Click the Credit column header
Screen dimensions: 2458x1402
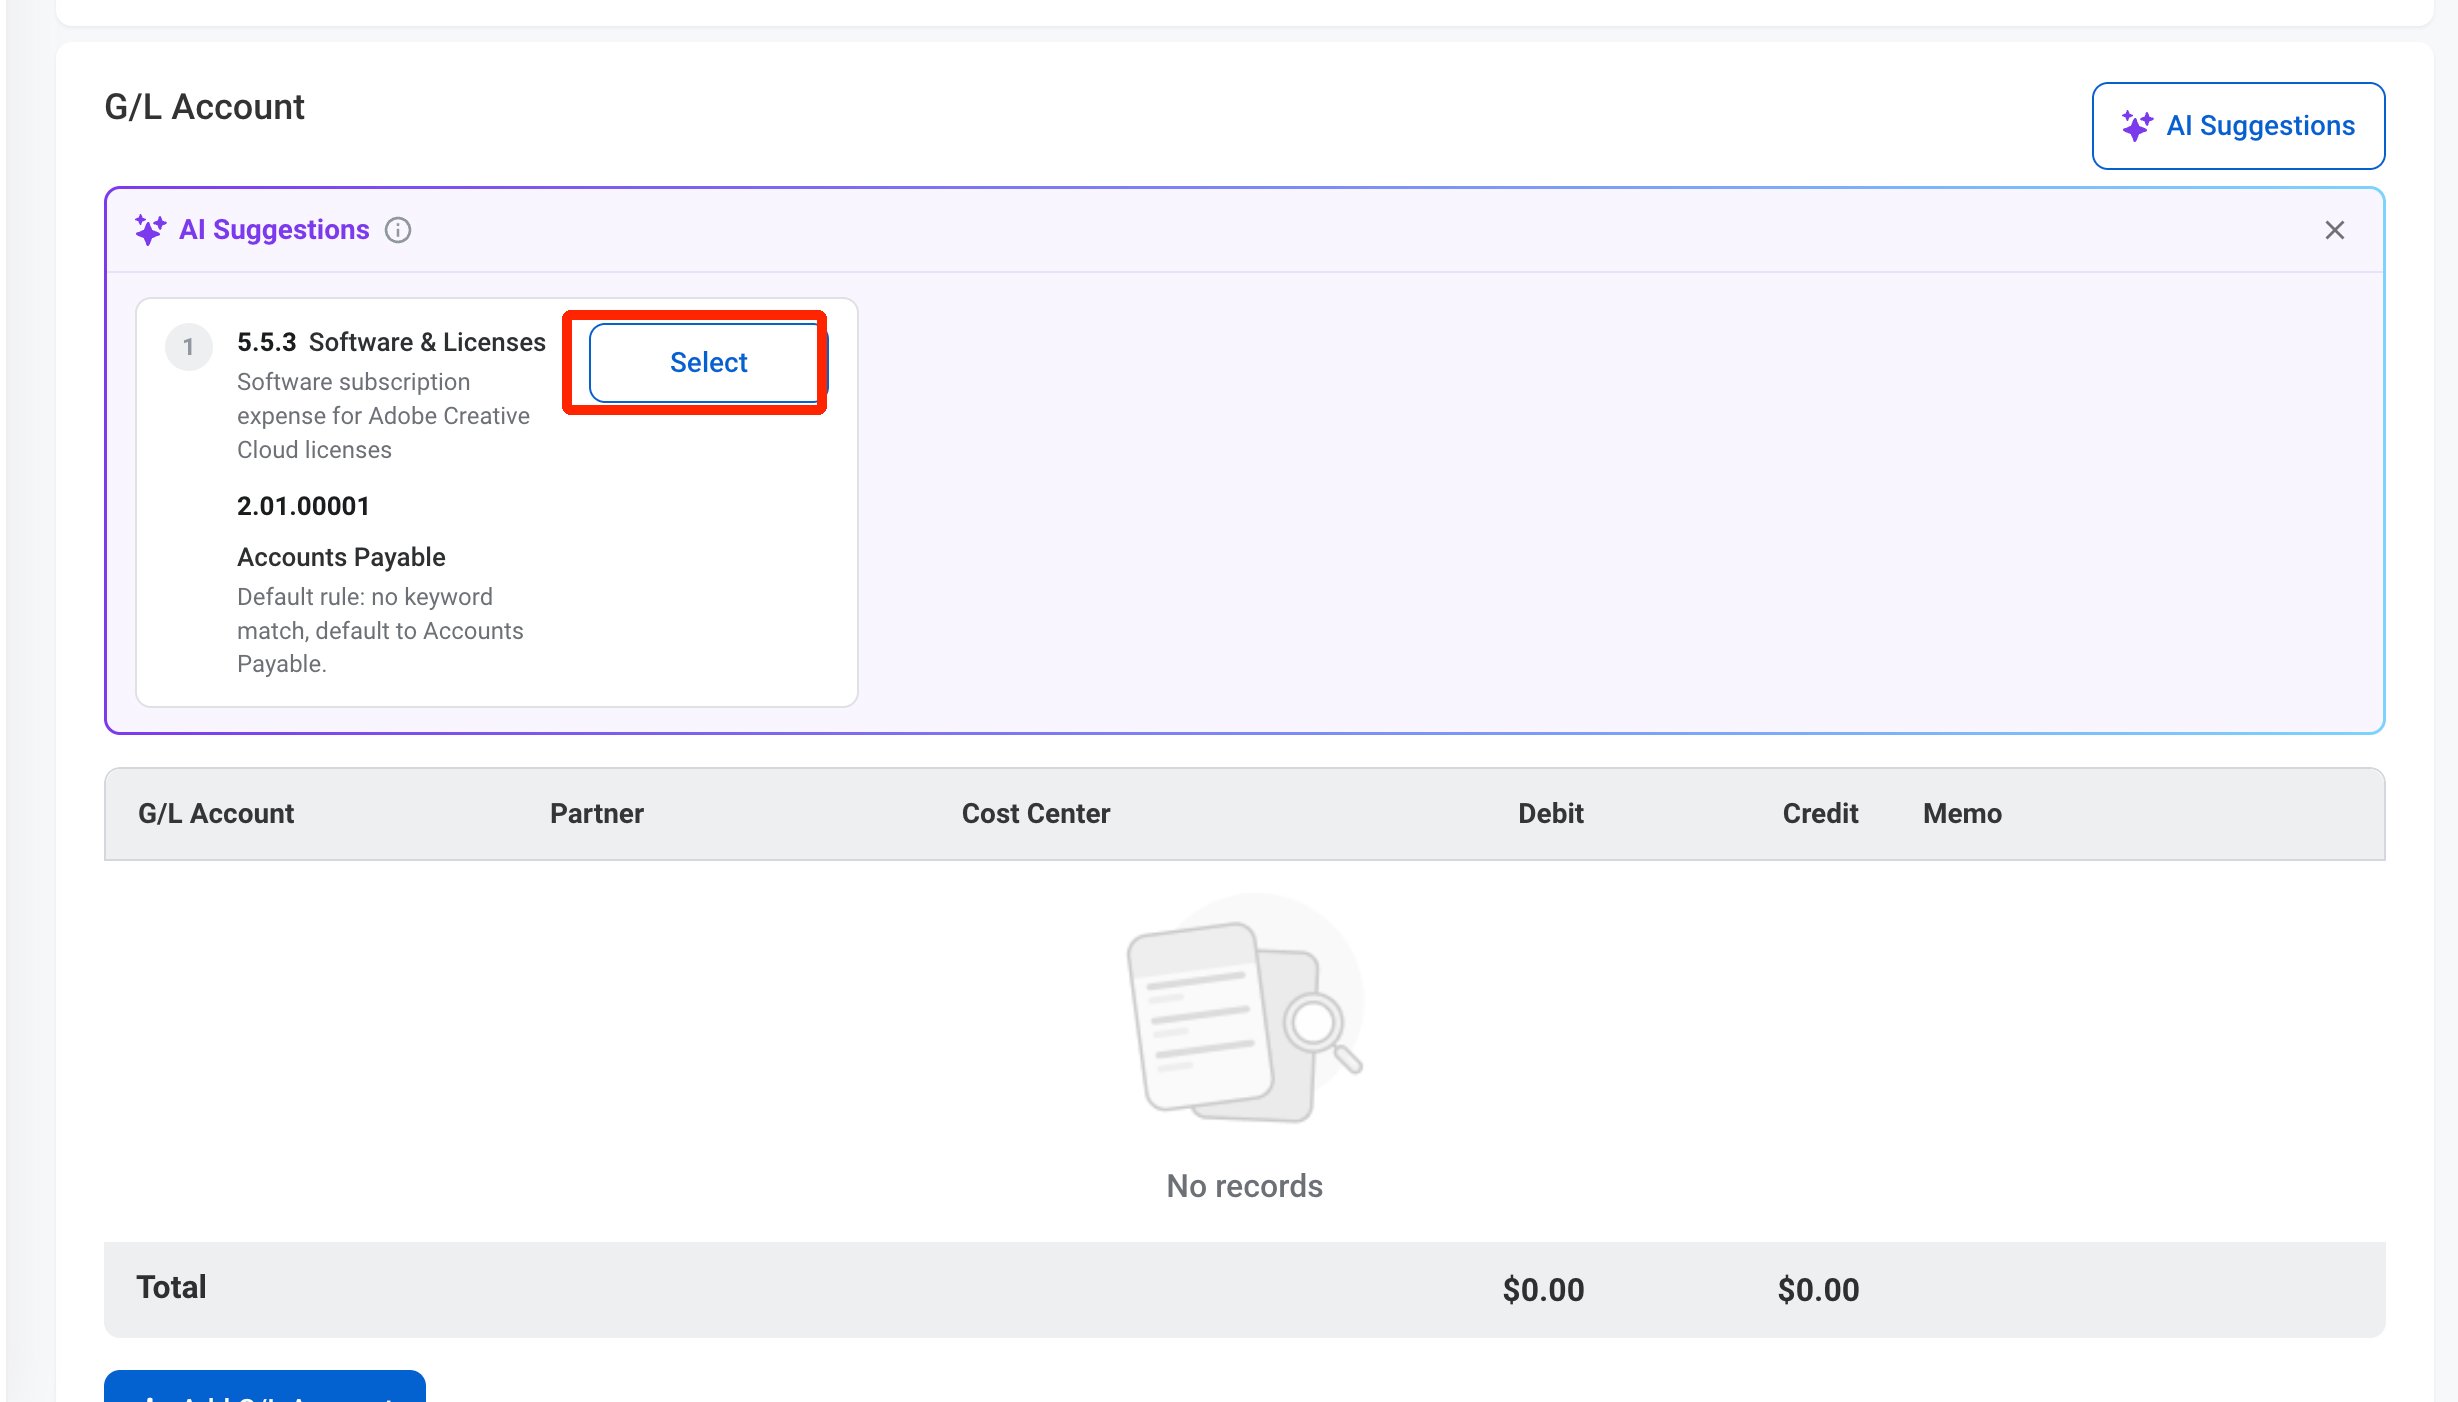(x=1820, y=813)
